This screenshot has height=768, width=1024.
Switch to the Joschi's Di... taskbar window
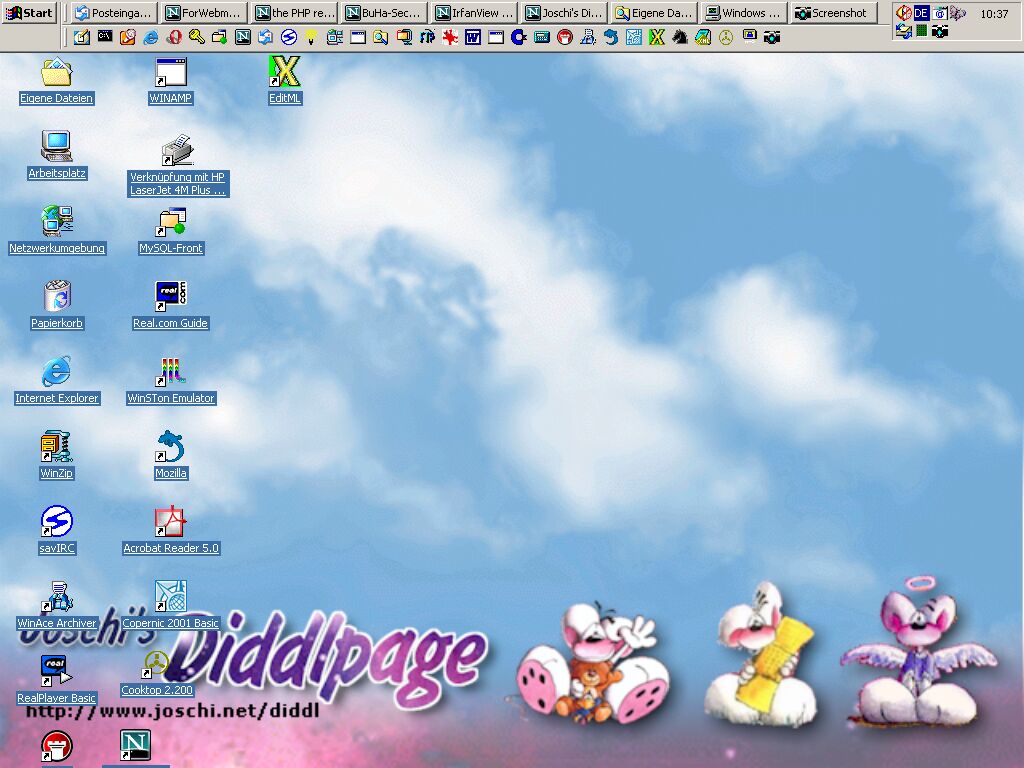[564, 12]
